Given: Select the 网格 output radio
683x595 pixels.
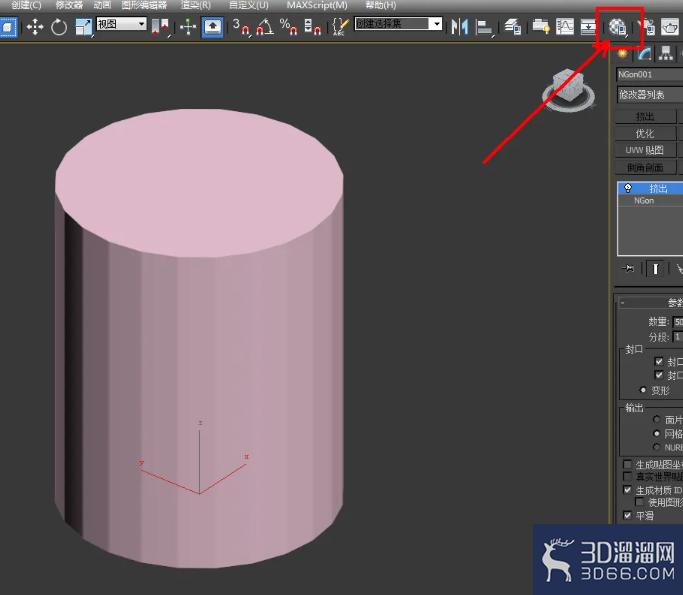Looking at the screenshot, I should 656,433.
